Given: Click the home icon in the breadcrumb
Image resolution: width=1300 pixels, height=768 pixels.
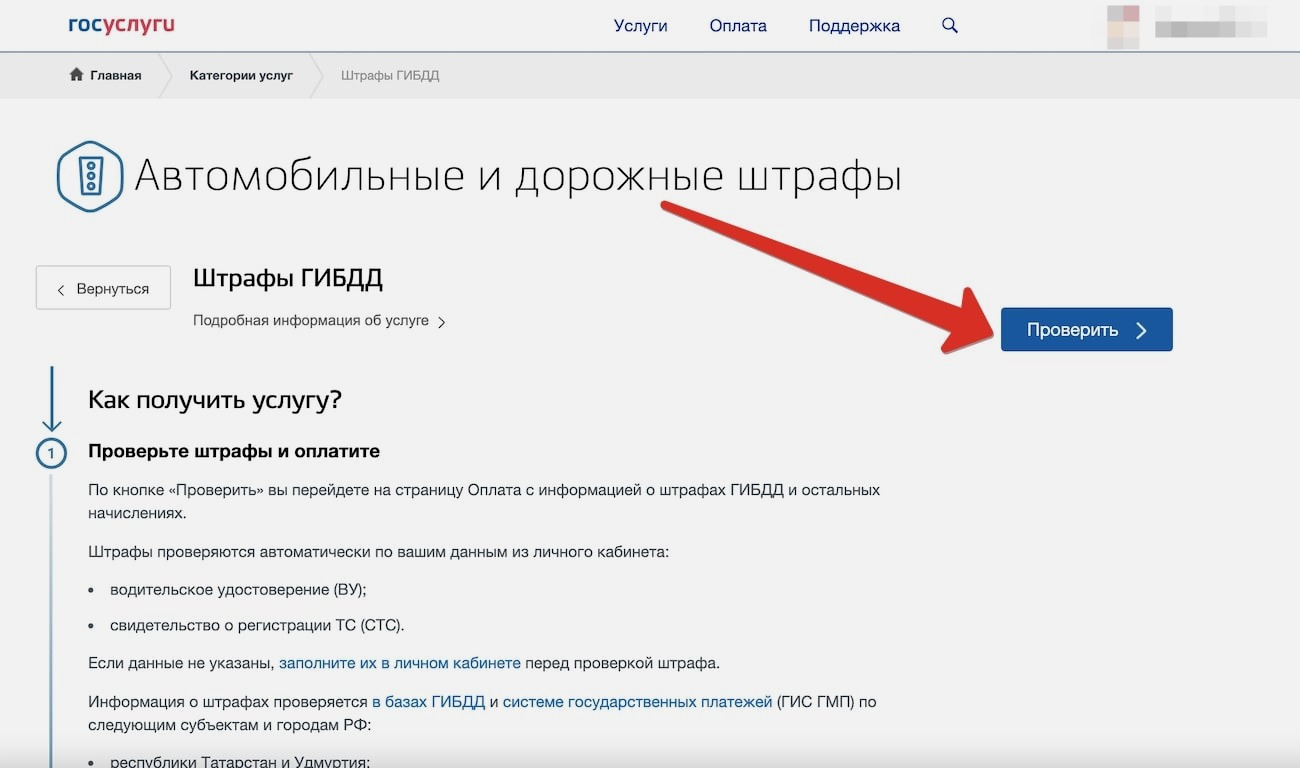Looking at the screenshot, I should point(76,75).
